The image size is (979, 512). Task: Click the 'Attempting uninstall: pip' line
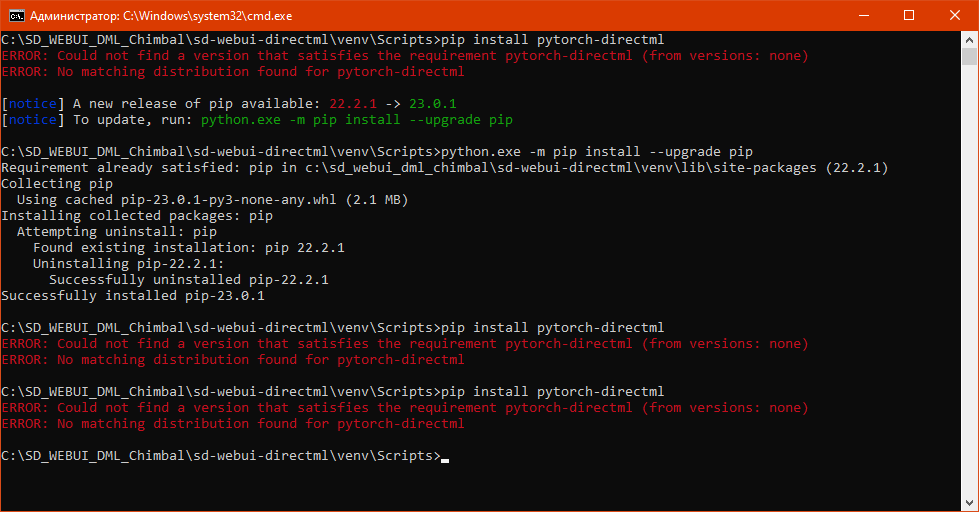[x=117, y=232]
